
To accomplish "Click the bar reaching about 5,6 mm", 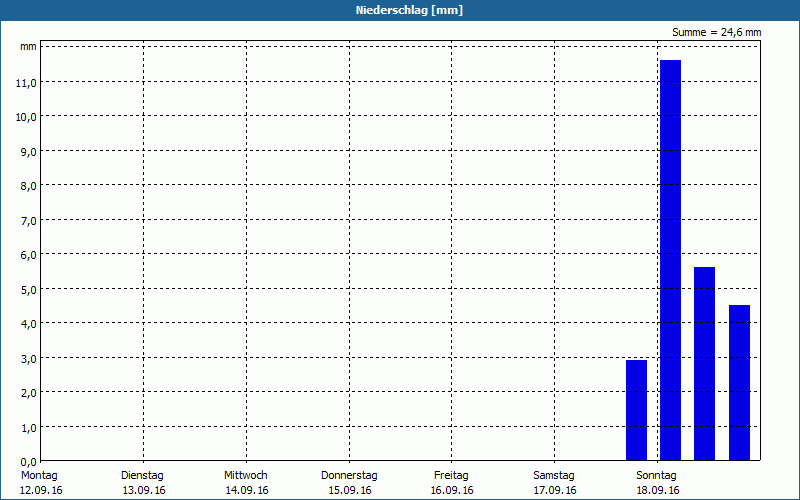I will tap(704, 364).
